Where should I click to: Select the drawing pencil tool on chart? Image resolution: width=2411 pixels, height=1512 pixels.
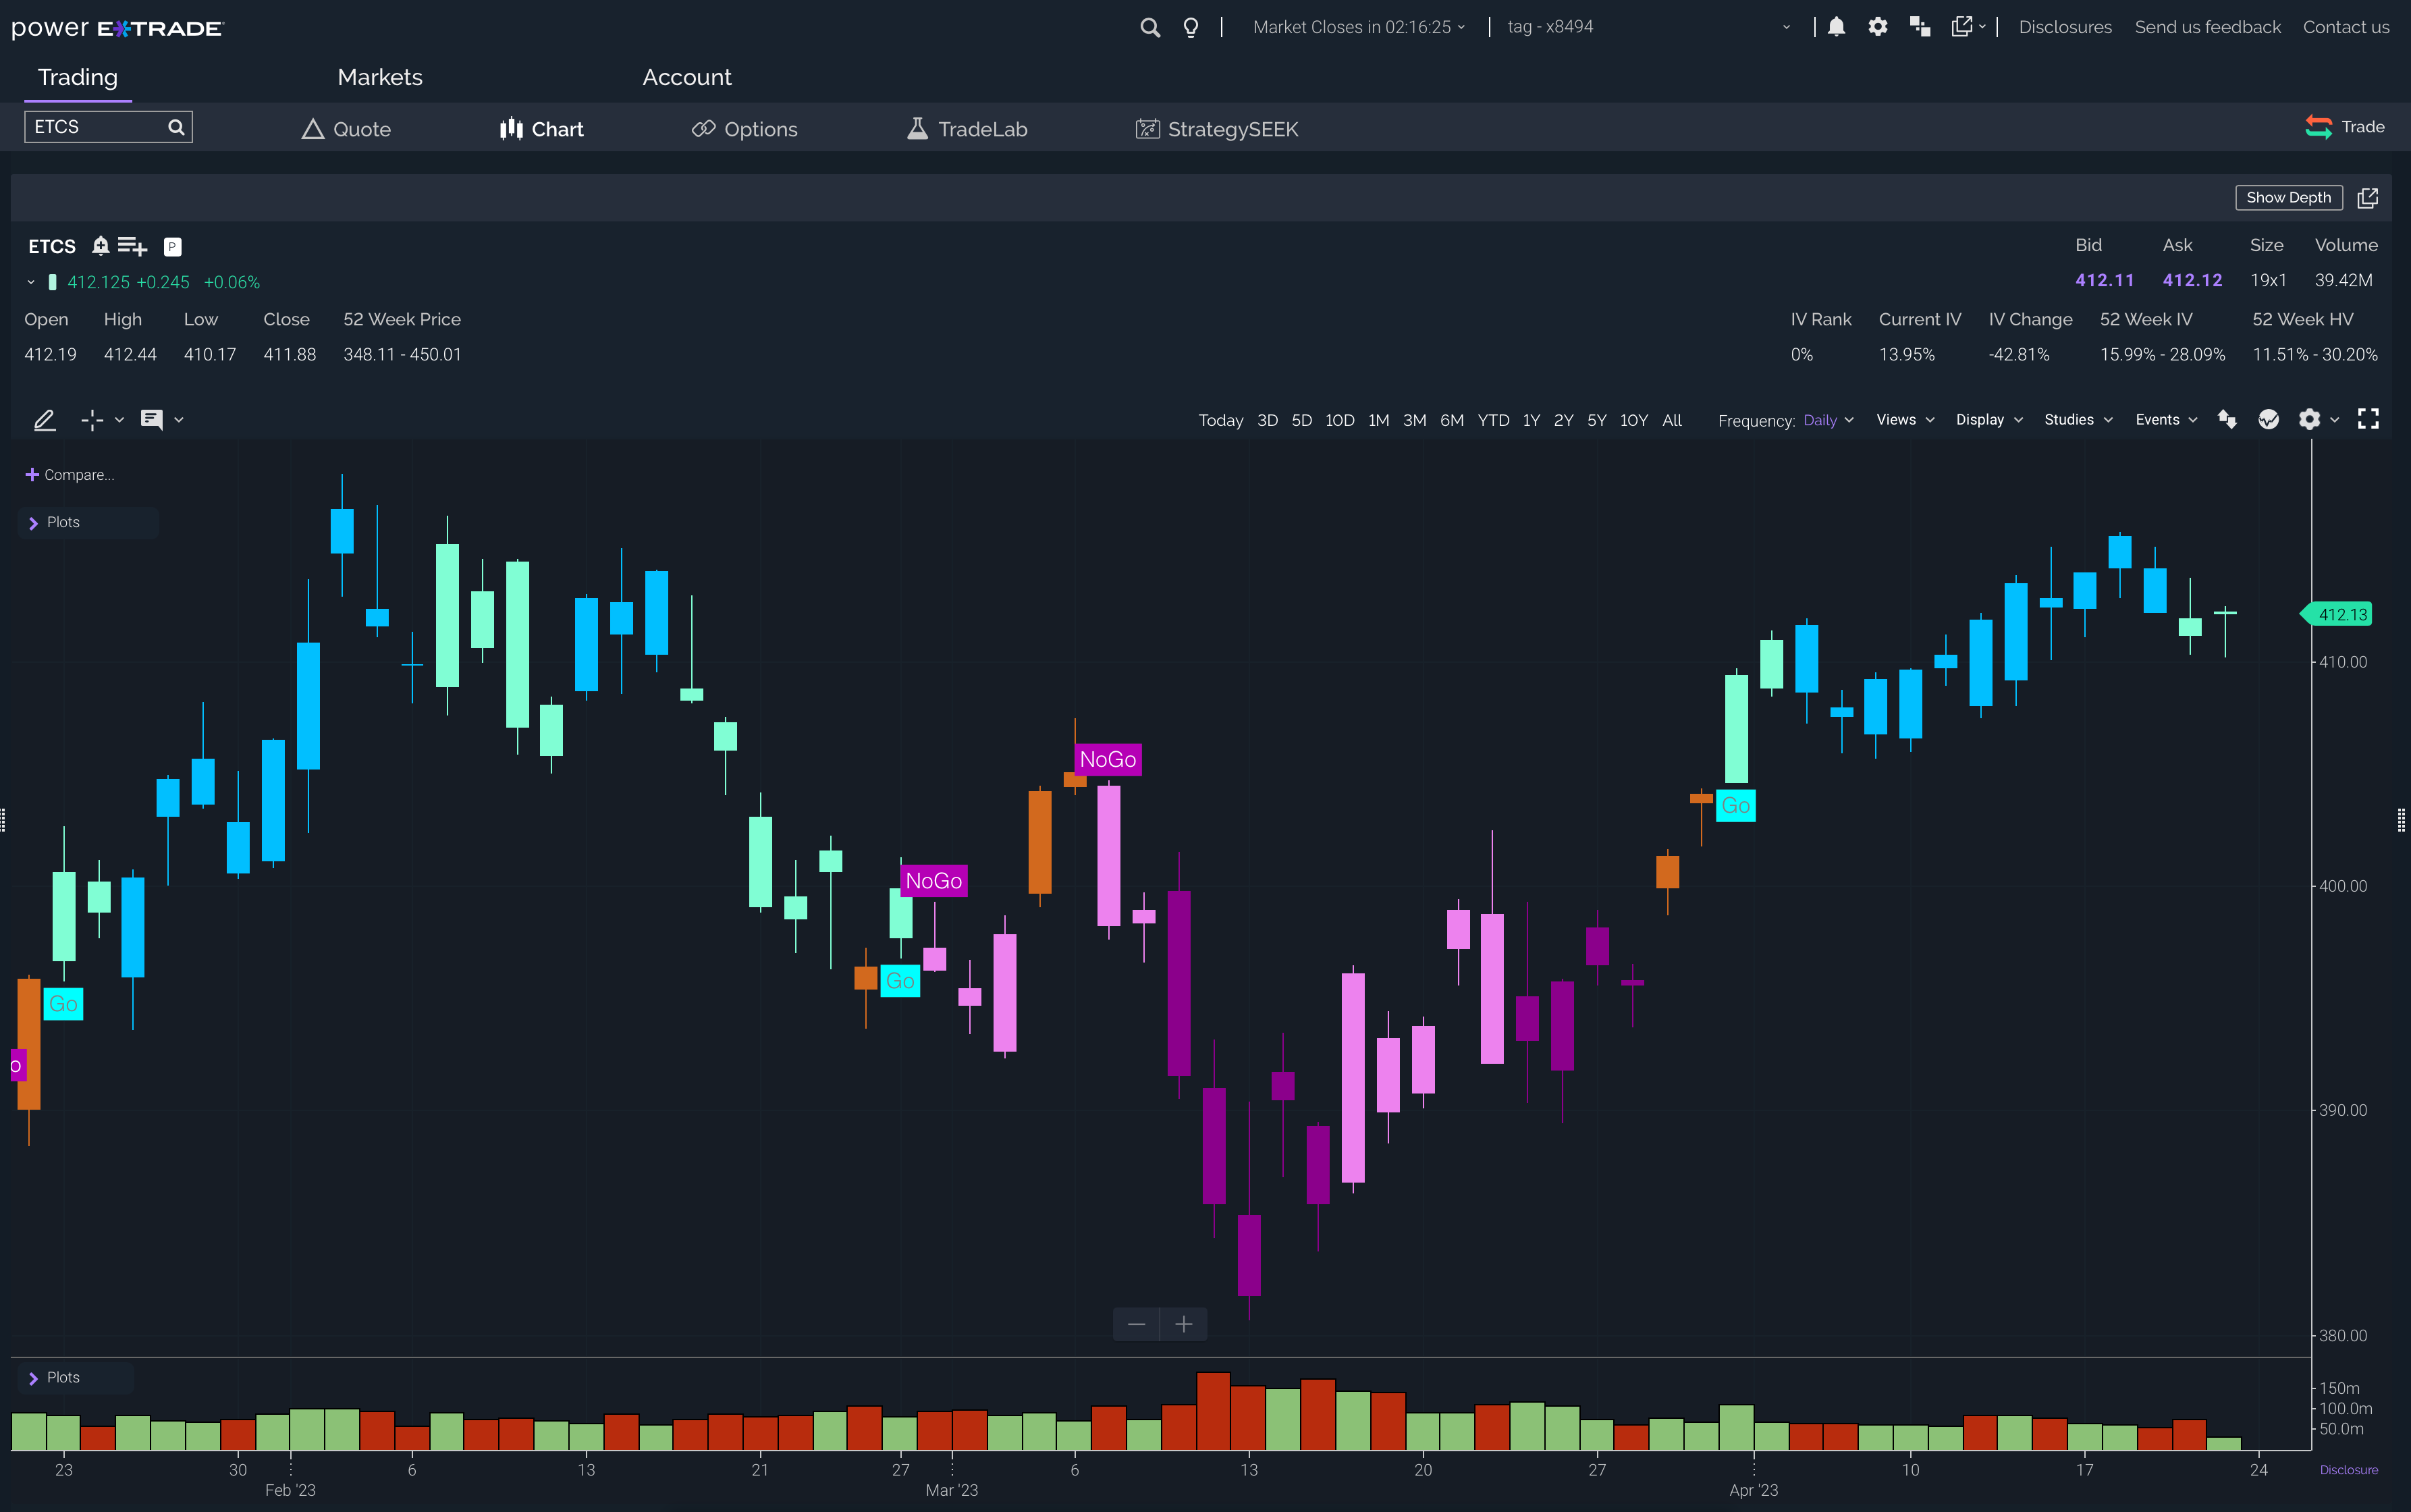(44, 420)
